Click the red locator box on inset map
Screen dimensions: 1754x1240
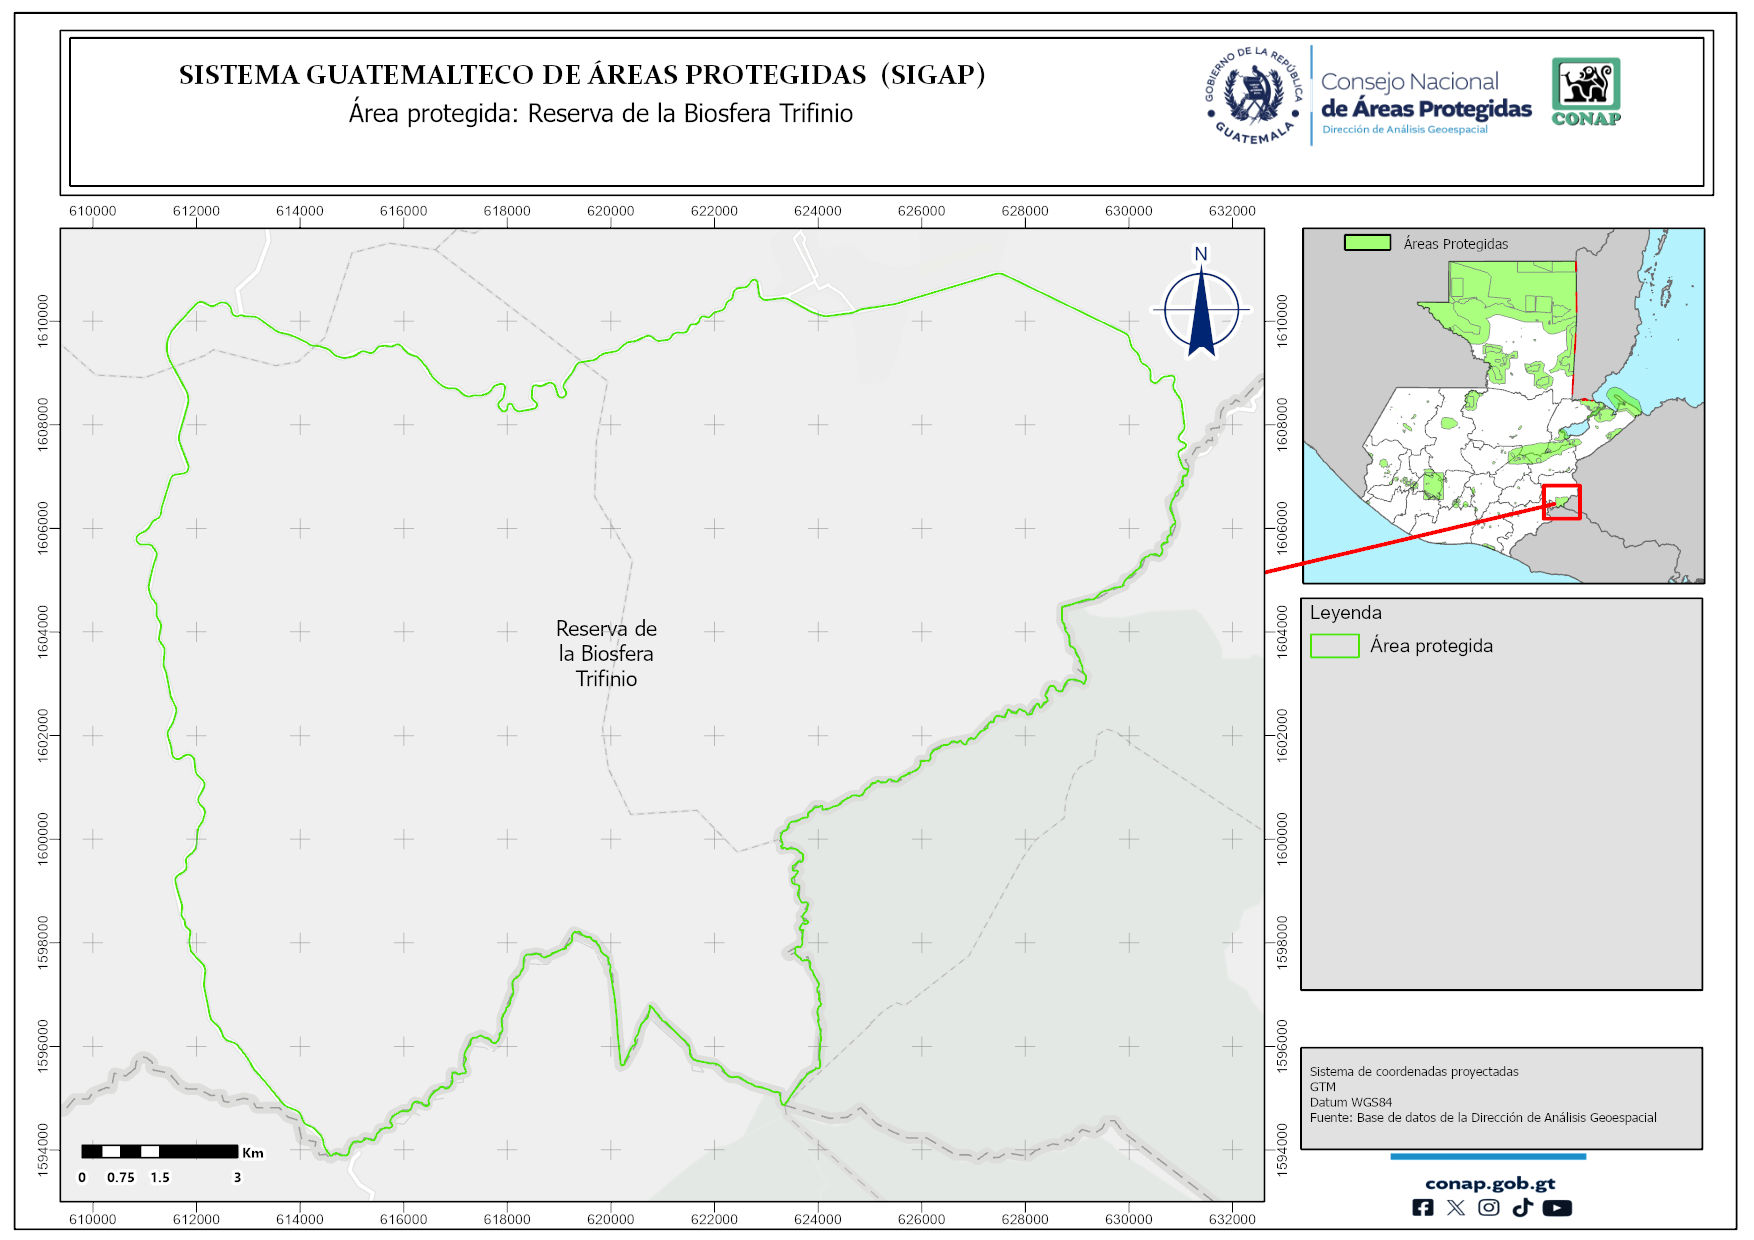[x=1561, y=501]
